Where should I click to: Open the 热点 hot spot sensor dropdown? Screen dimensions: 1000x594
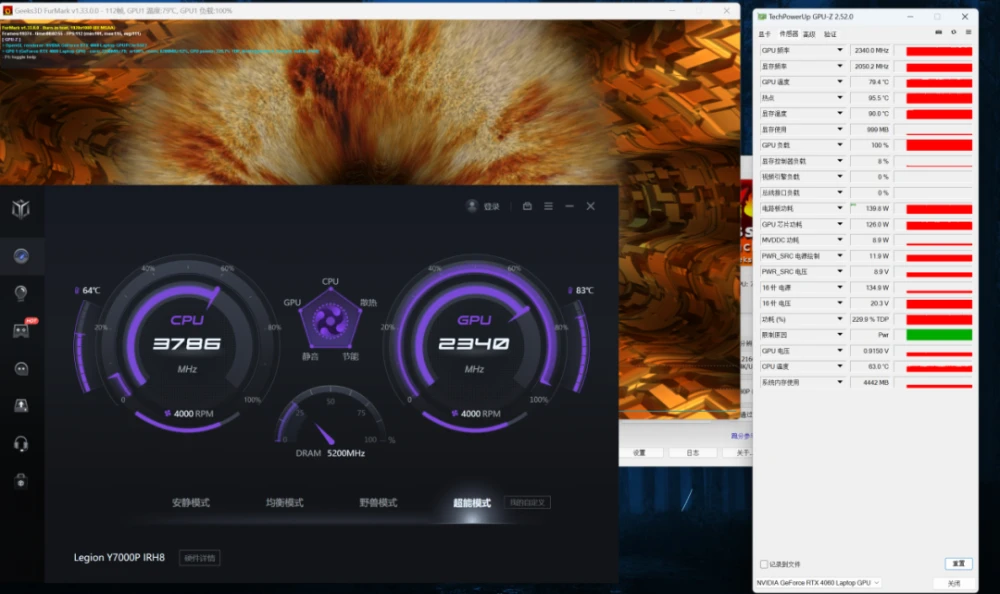[x=839, y=98]
